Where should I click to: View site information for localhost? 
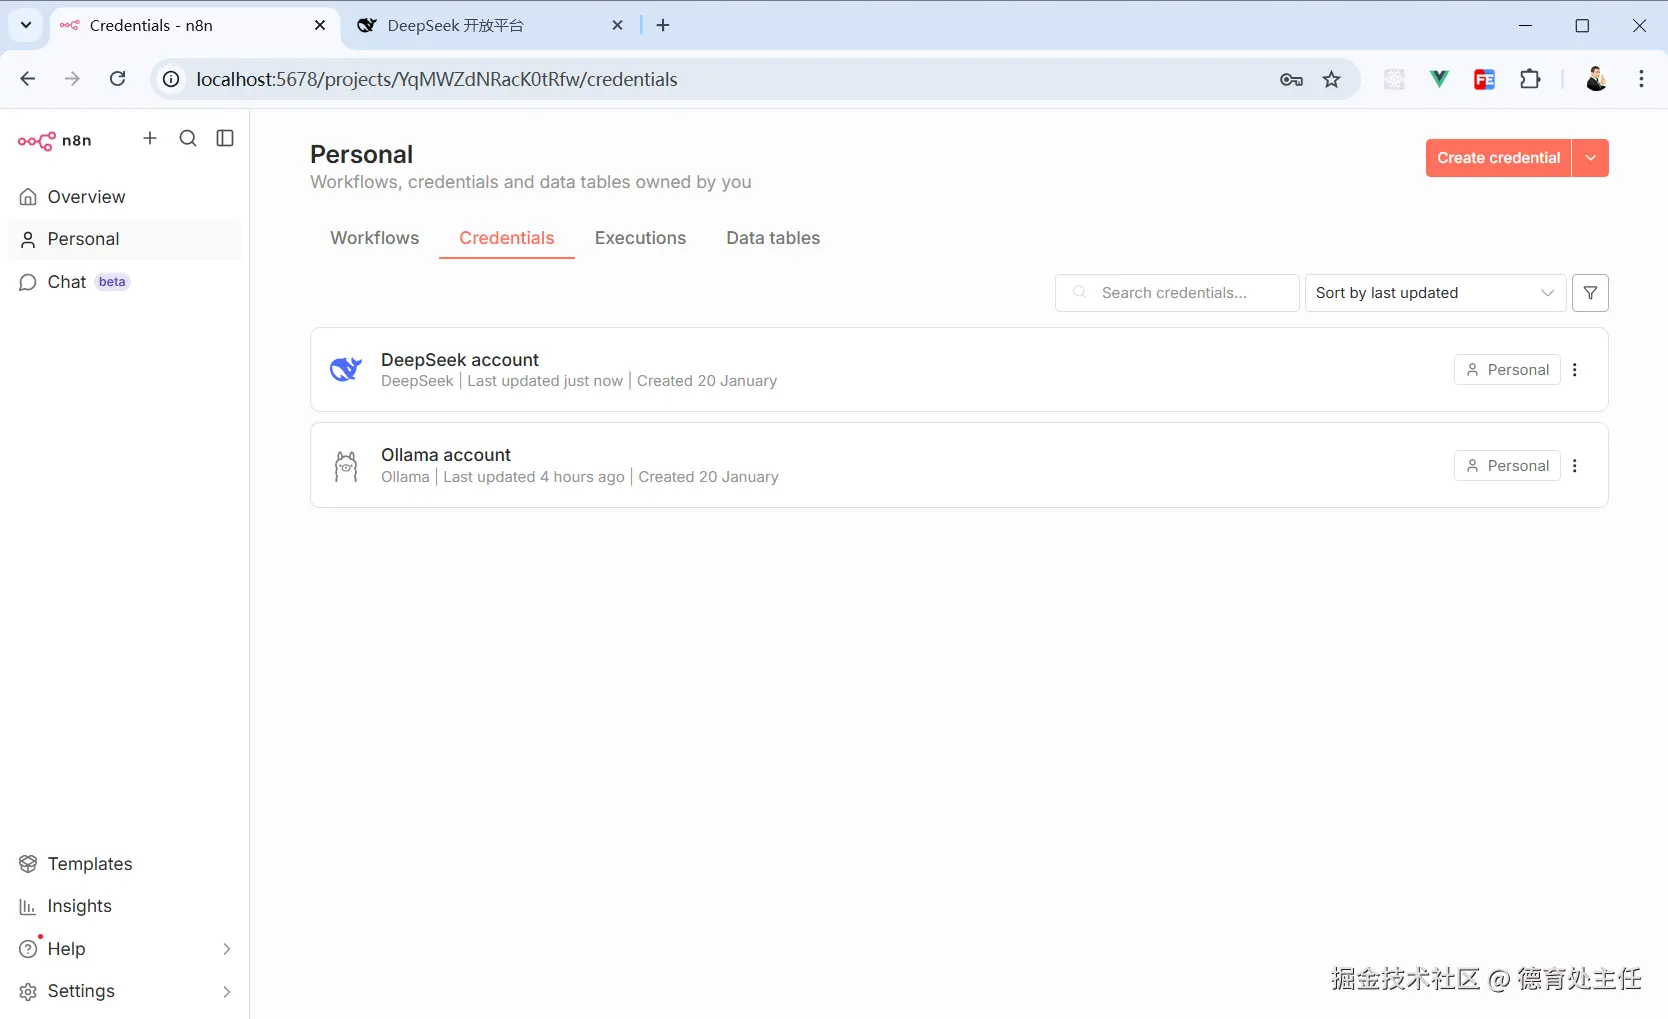coord(172,79)
